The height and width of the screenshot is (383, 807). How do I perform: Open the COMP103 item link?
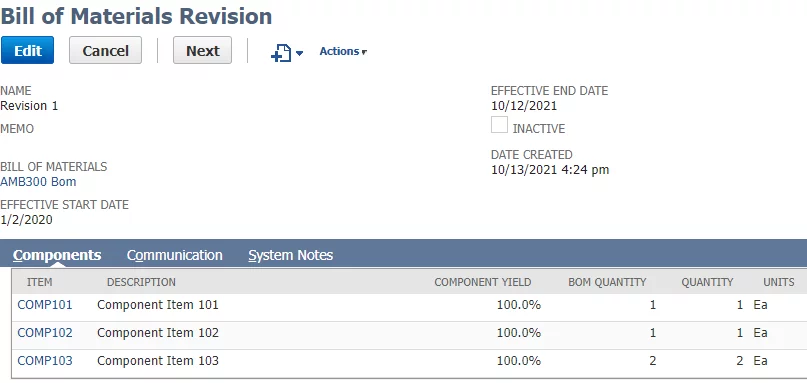point(45,360)
